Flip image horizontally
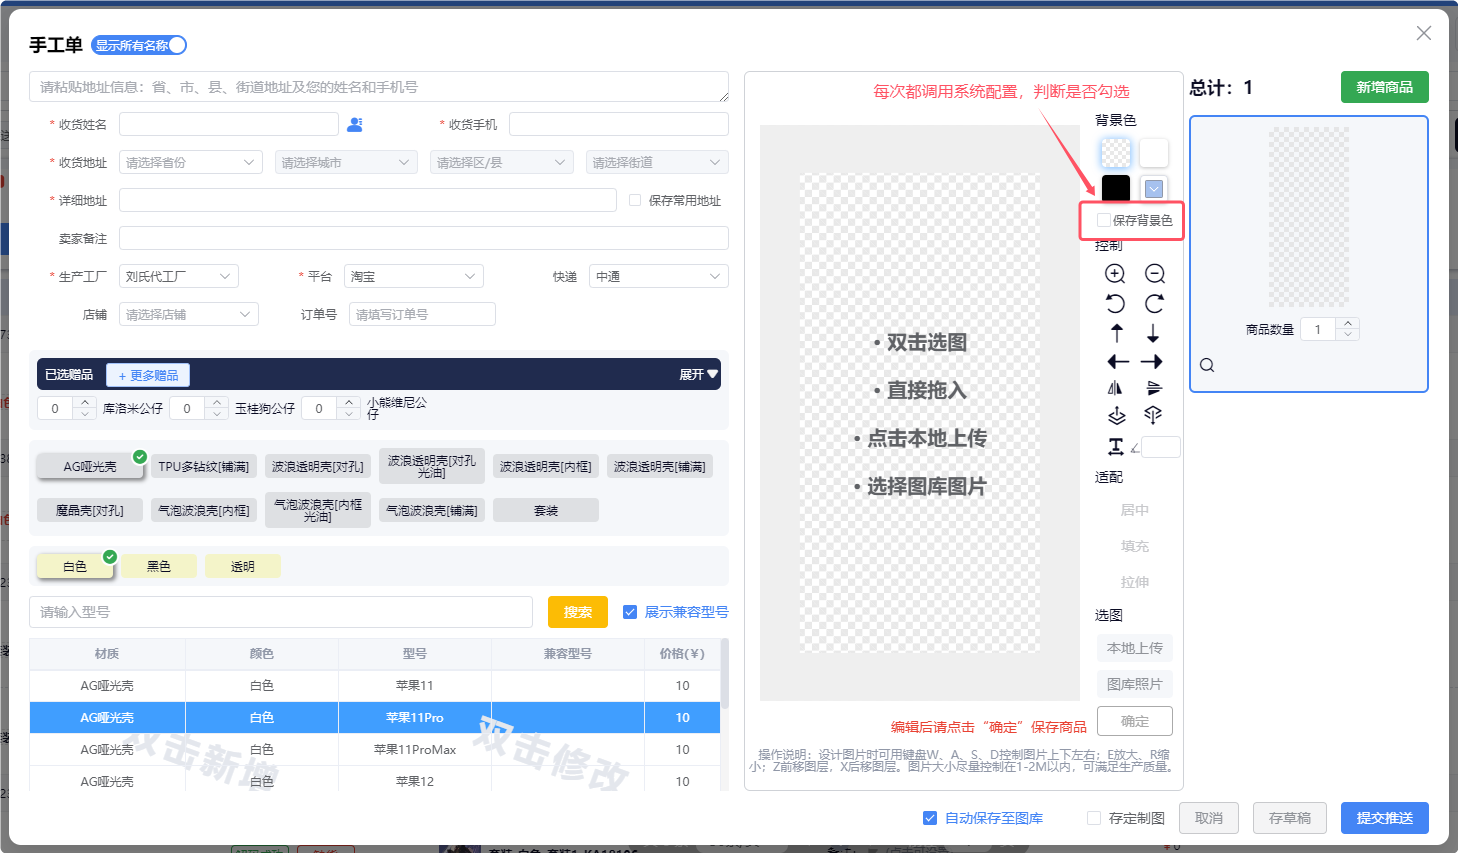This screenshot has height=853, width=1458. click(x=1115, y=388)
